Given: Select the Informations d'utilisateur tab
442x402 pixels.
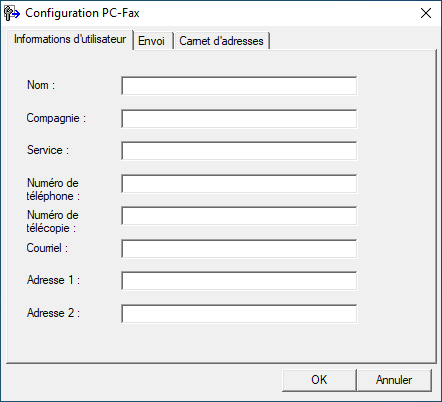Looking at the screenshot, I should [70, 39].
